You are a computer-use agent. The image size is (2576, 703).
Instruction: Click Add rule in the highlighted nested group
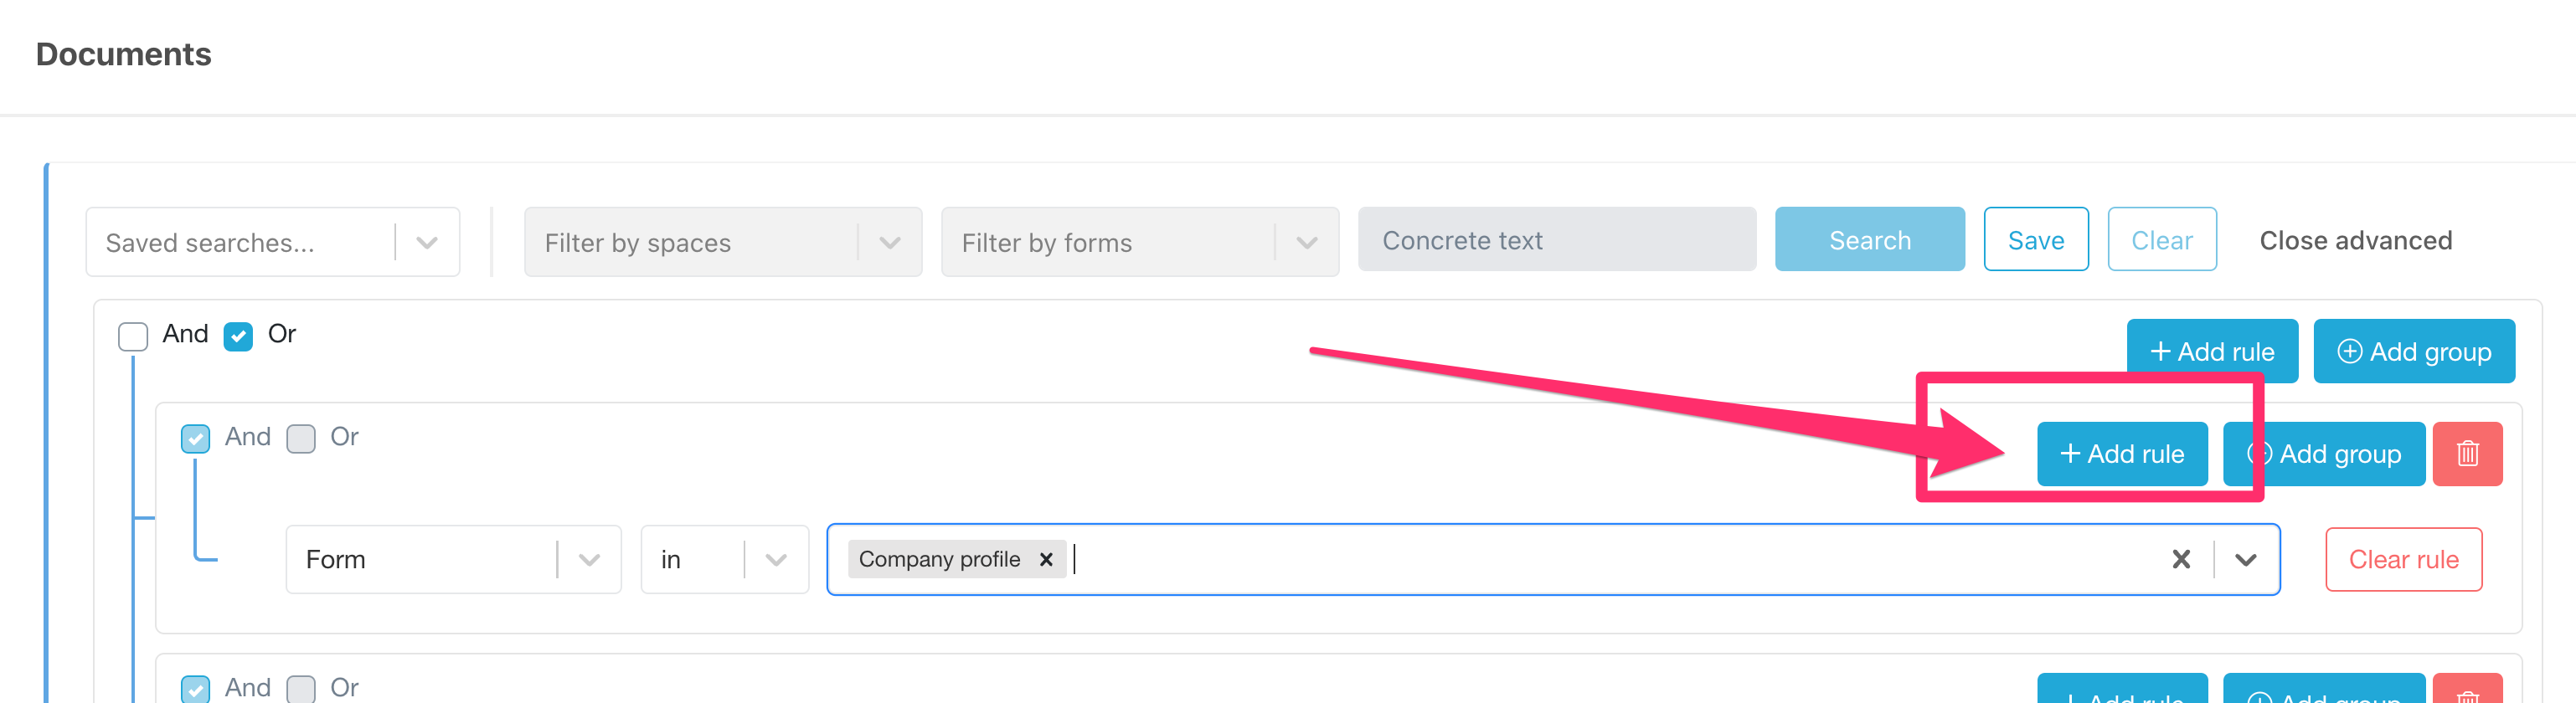click(2121, 454)
